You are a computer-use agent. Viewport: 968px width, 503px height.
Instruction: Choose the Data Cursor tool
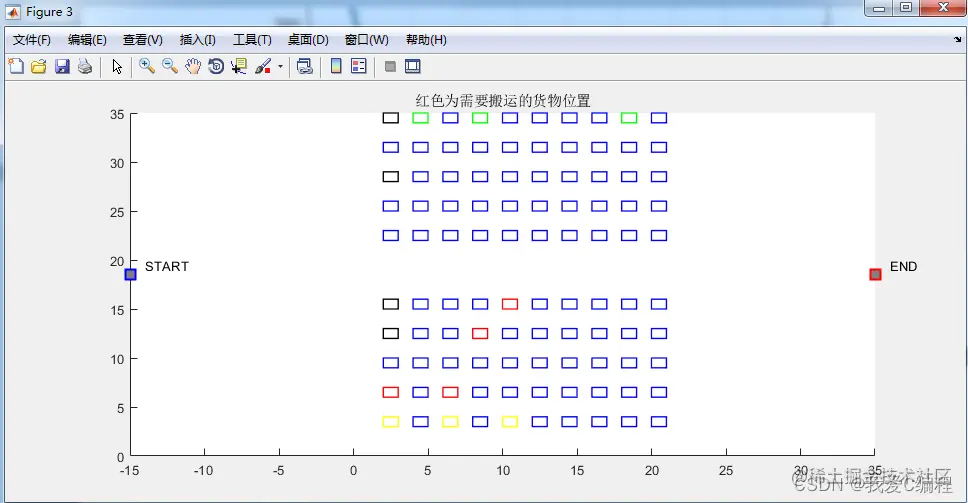click(238, 66)
